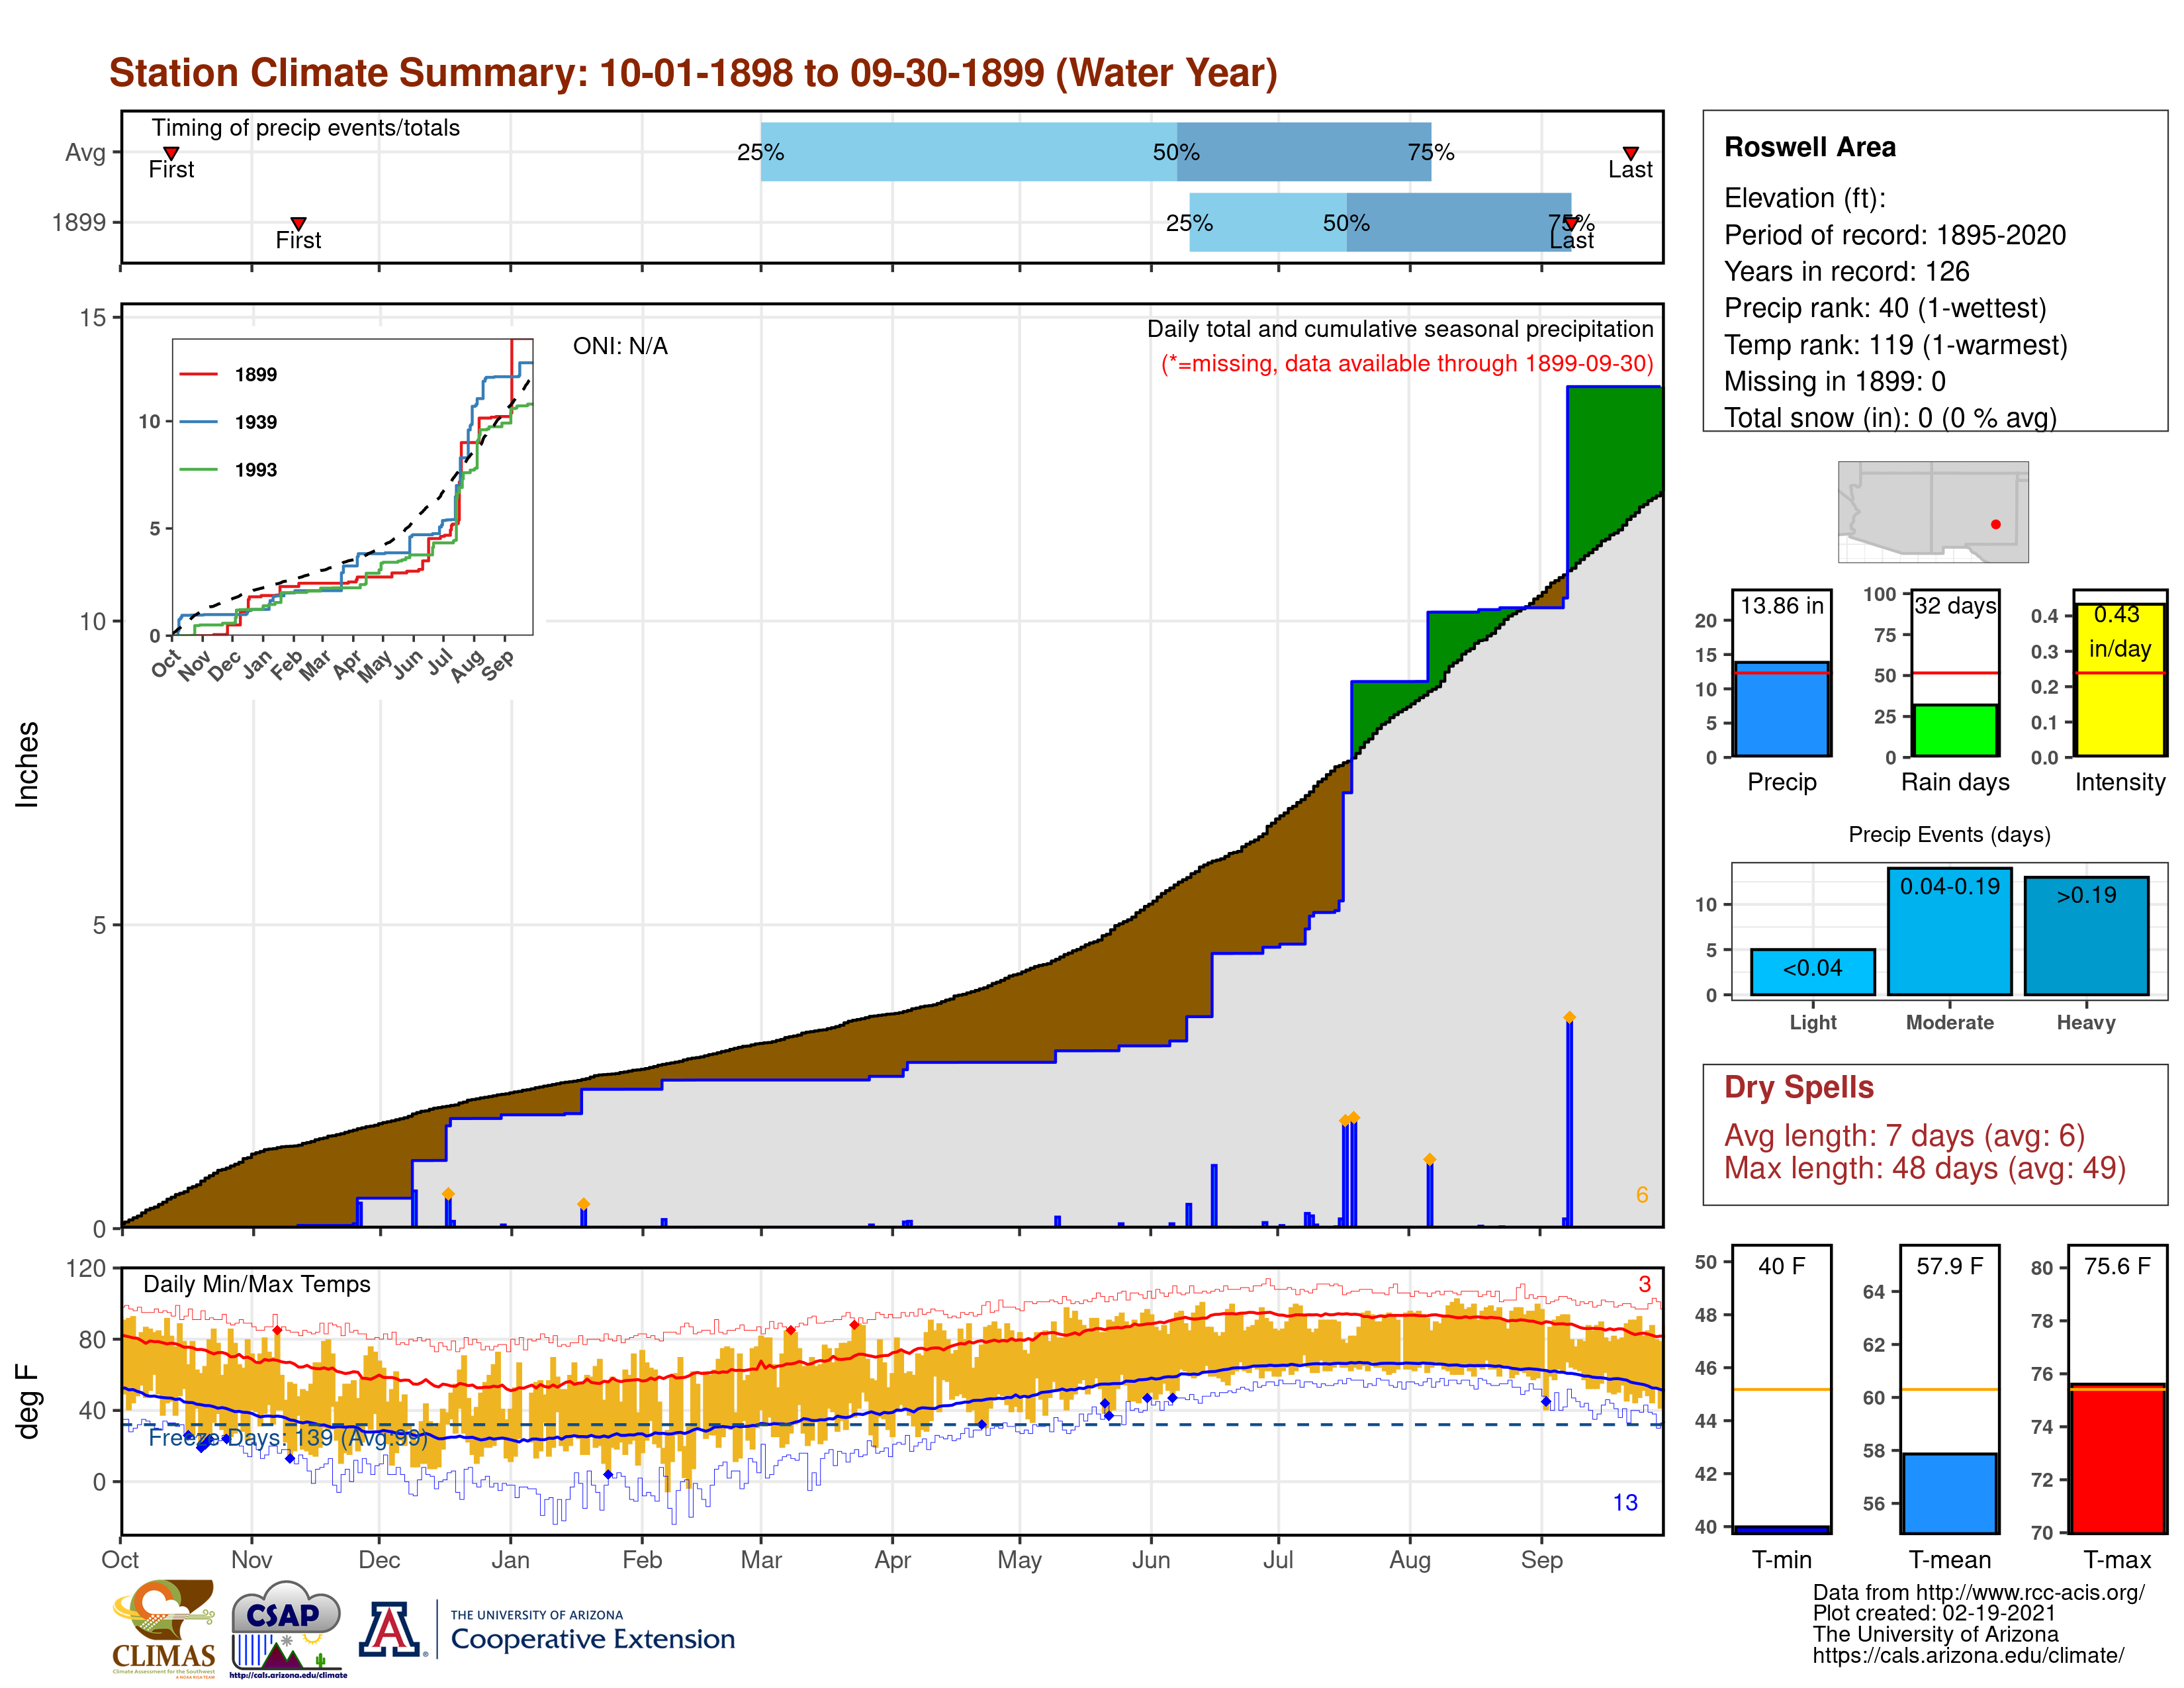Screen dimensions: 2184x1688
Task: Click the green 1993 legend line
Action: pyautogui.click(x=198, y=469)
